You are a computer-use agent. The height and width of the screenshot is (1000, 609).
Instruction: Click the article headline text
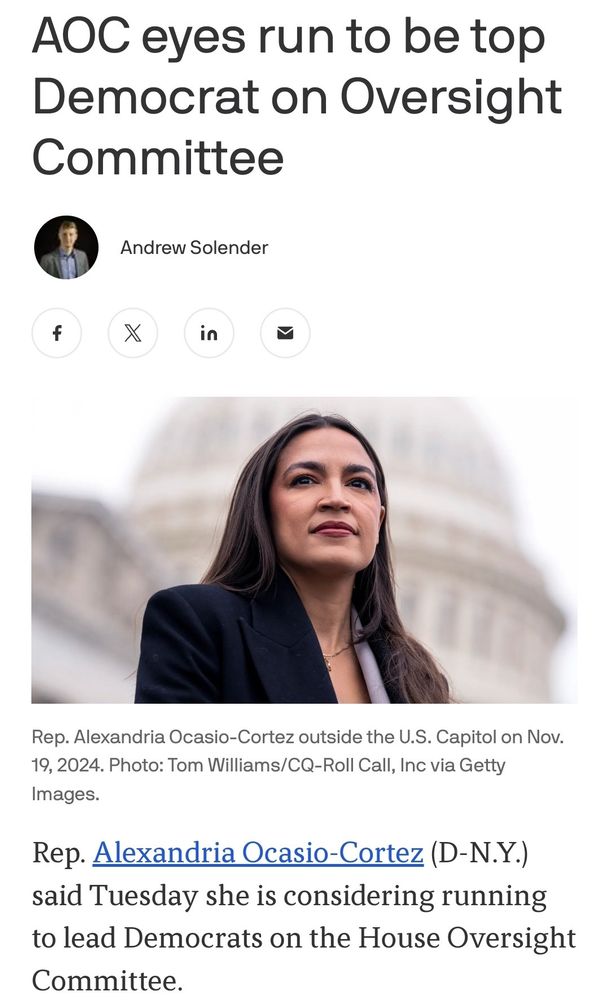(297, 97)
